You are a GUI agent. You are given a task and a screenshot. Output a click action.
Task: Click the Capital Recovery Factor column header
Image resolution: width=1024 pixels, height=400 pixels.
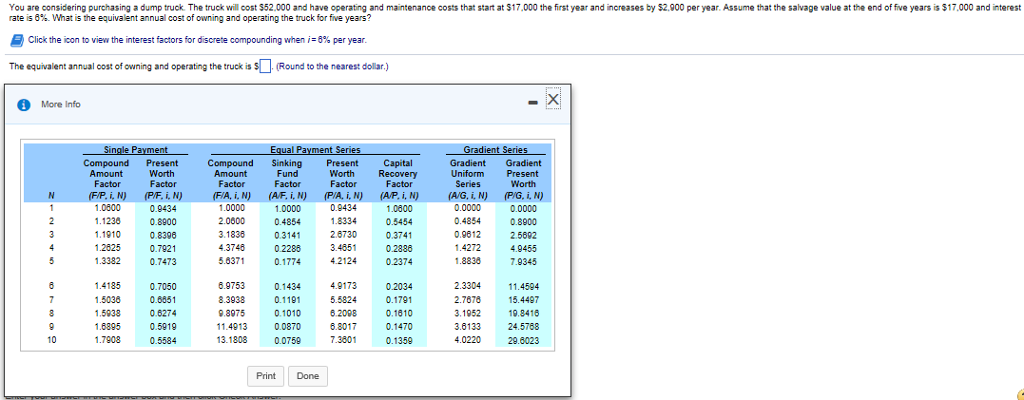[x=398, y=179]
